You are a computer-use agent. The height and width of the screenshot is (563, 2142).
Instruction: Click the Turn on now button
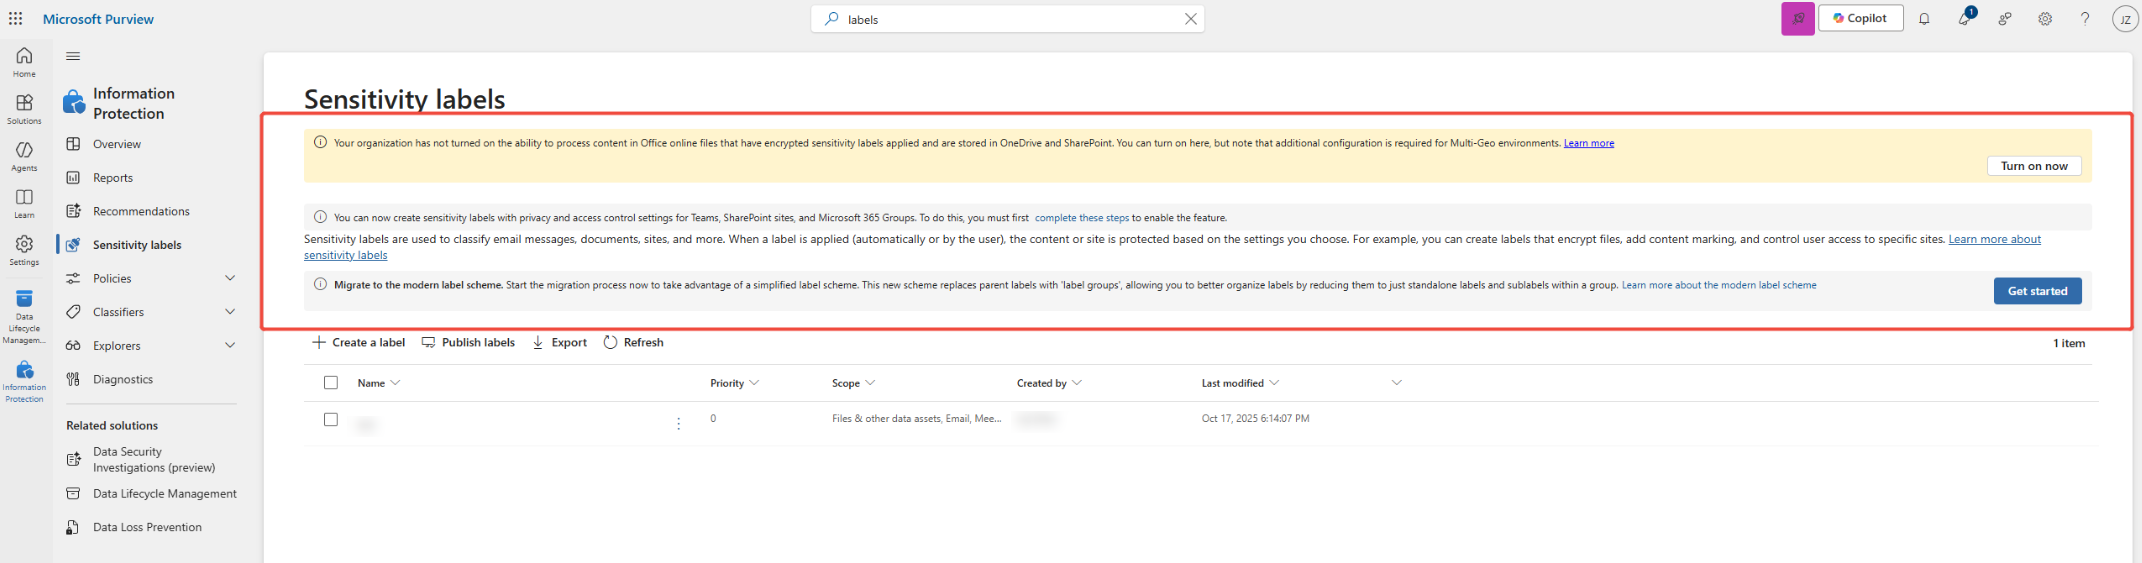point(2033,166)
